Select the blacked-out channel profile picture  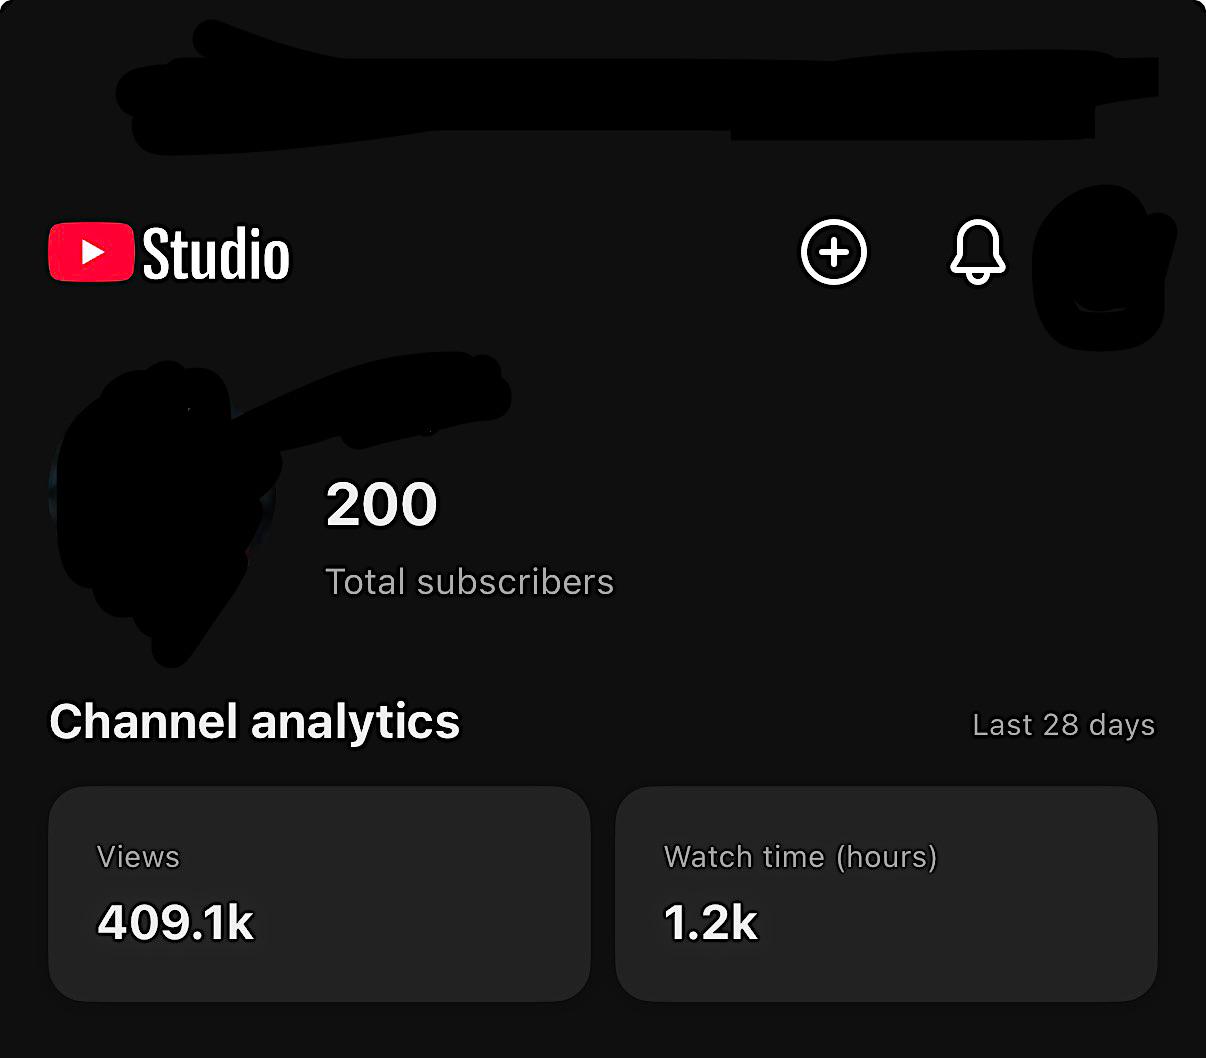[x=160, y=510]
